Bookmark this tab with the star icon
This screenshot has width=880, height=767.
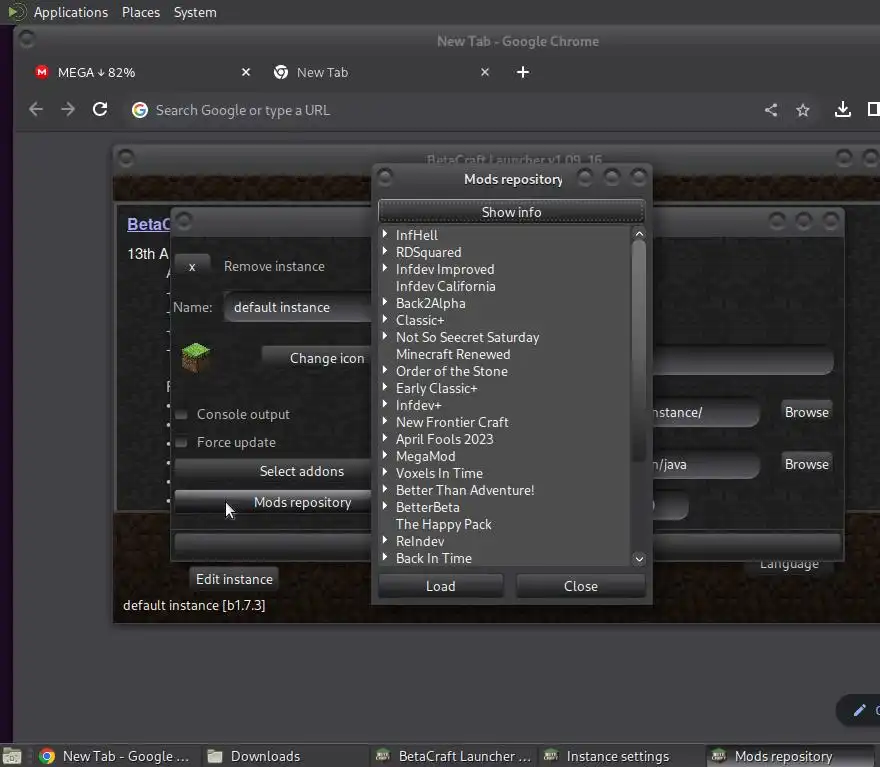[803, 110]
